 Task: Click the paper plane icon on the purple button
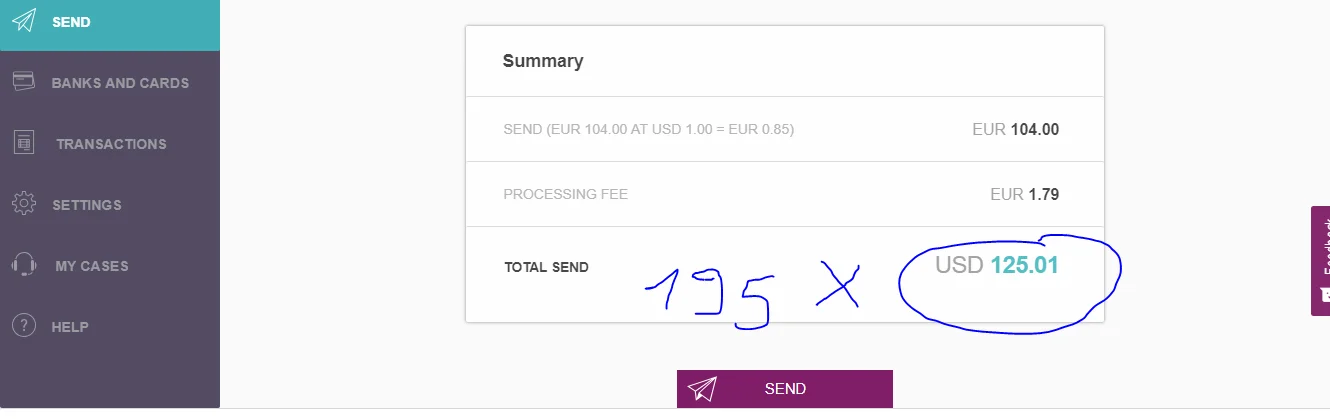tap(703, 389)
